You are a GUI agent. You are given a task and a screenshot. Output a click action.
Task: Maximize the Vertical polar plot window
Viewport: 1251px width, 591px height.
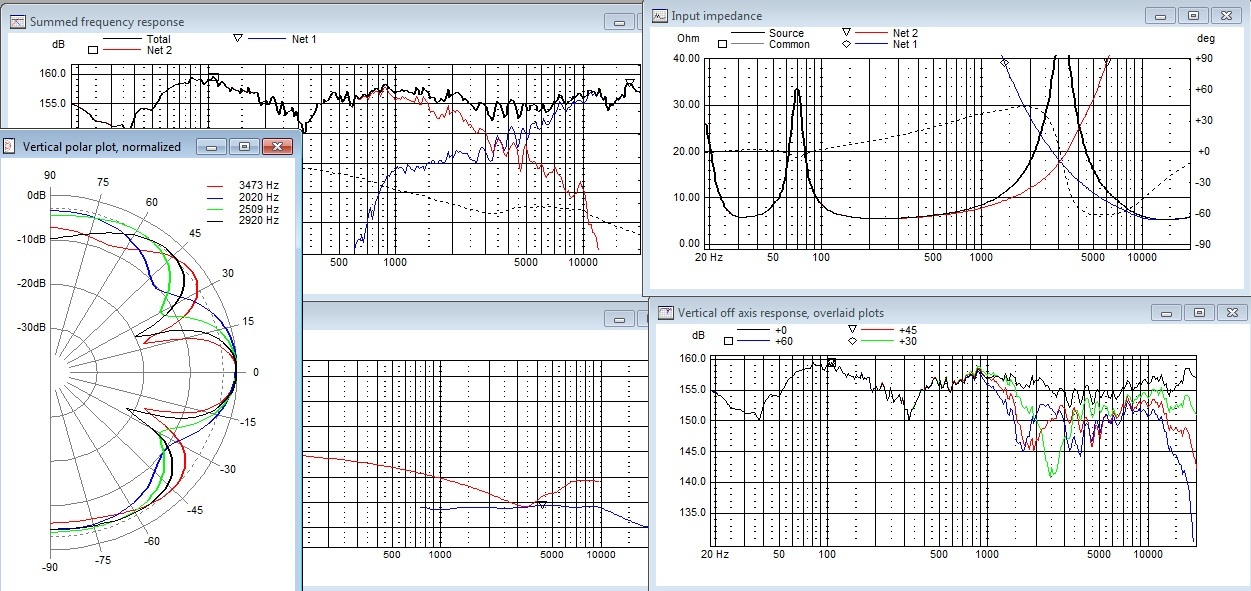tap(244, 147)
